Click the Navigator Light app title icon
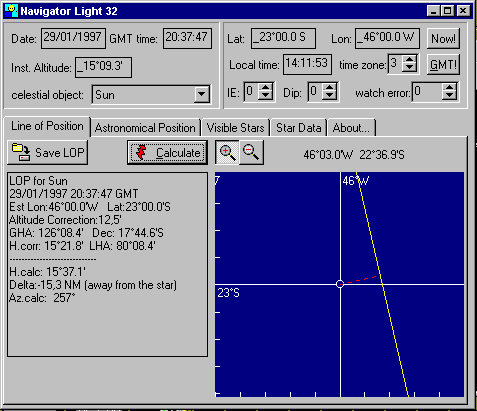Viewport: 477px width, 411px height. [x=11, y=11]
